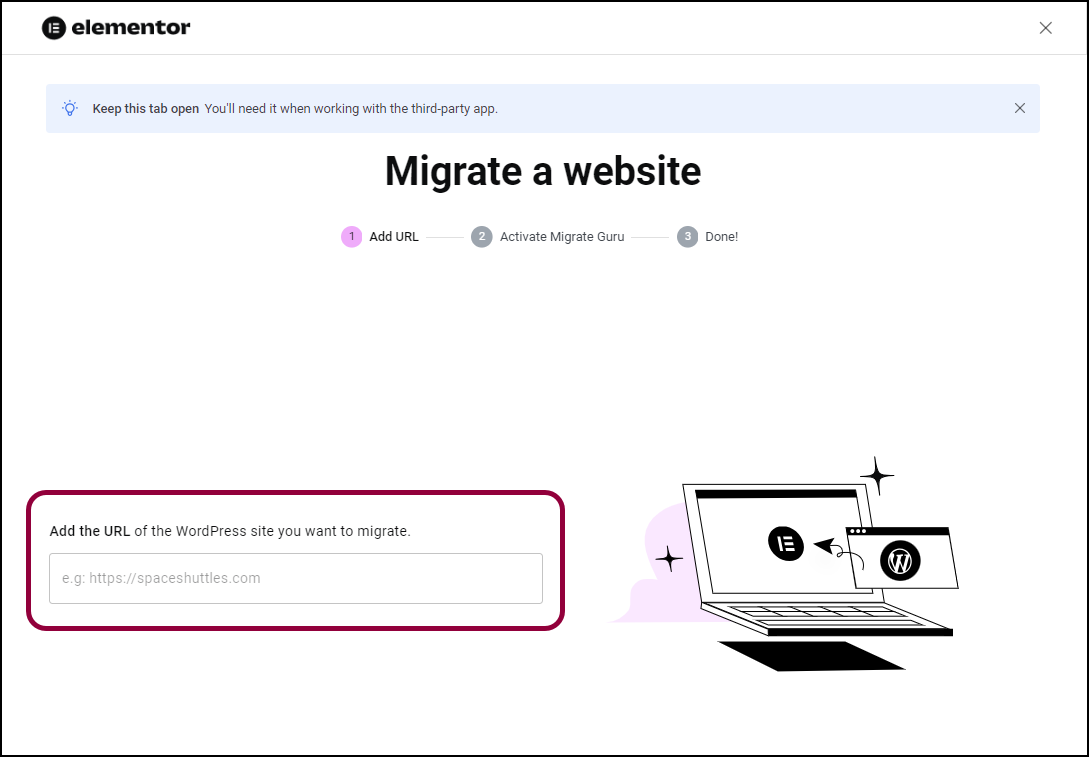Screen dimensions: 1089x757
Task: Click the large sparkle star above the laptop
Action: click(876, 476)
